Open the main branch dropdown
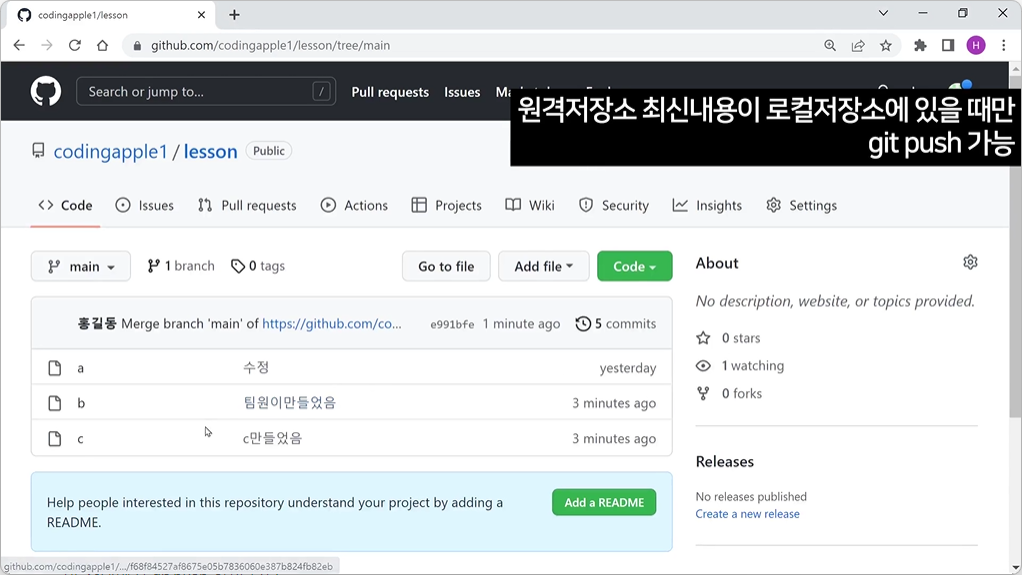 [81, 266]
